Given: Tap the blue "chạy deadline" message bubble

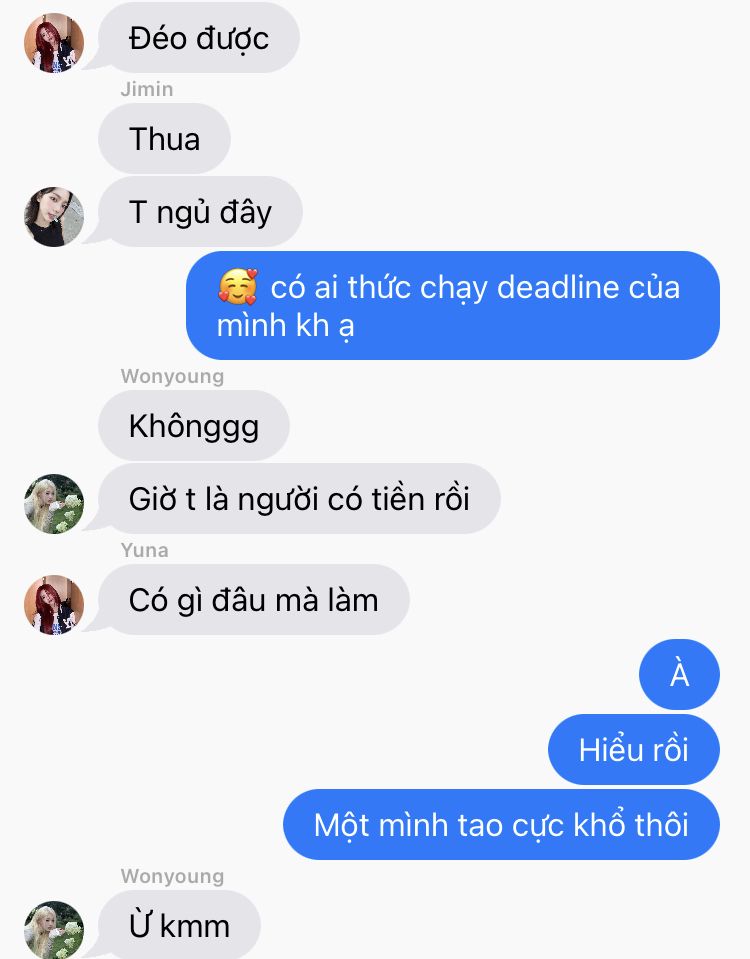Looking at the screenshot, I should (x=453, y=305).
